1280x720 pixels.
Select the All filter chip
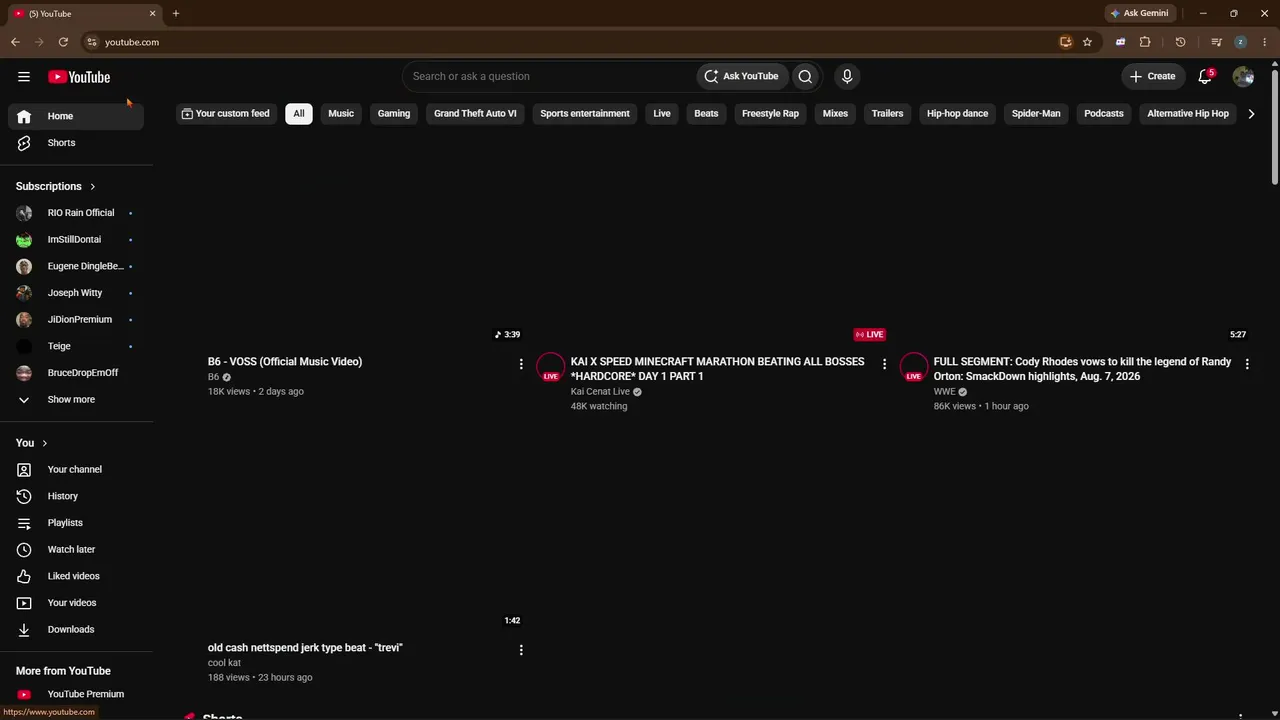pos(298,114)
